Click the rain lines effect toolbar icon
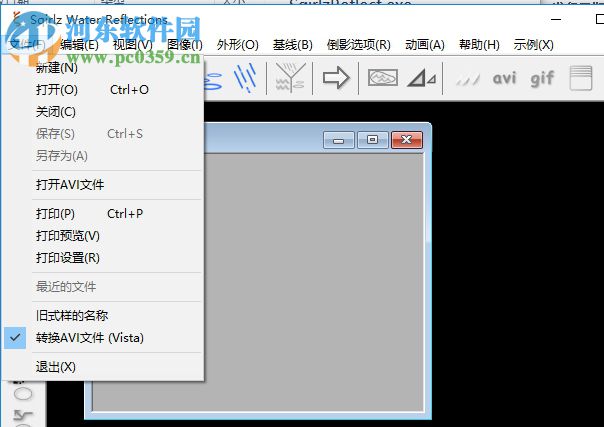 [245, 78]
